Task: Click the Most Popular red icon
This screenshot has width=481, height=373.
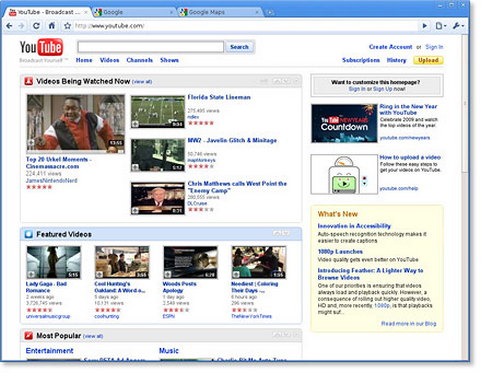Action: pos(29,335)
